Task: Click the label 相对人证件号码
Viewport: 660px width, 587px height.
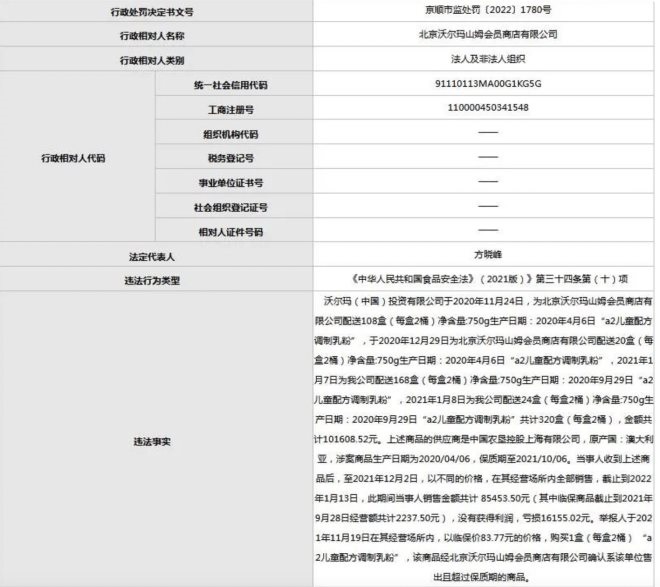Action: click(x=231, y=232)
